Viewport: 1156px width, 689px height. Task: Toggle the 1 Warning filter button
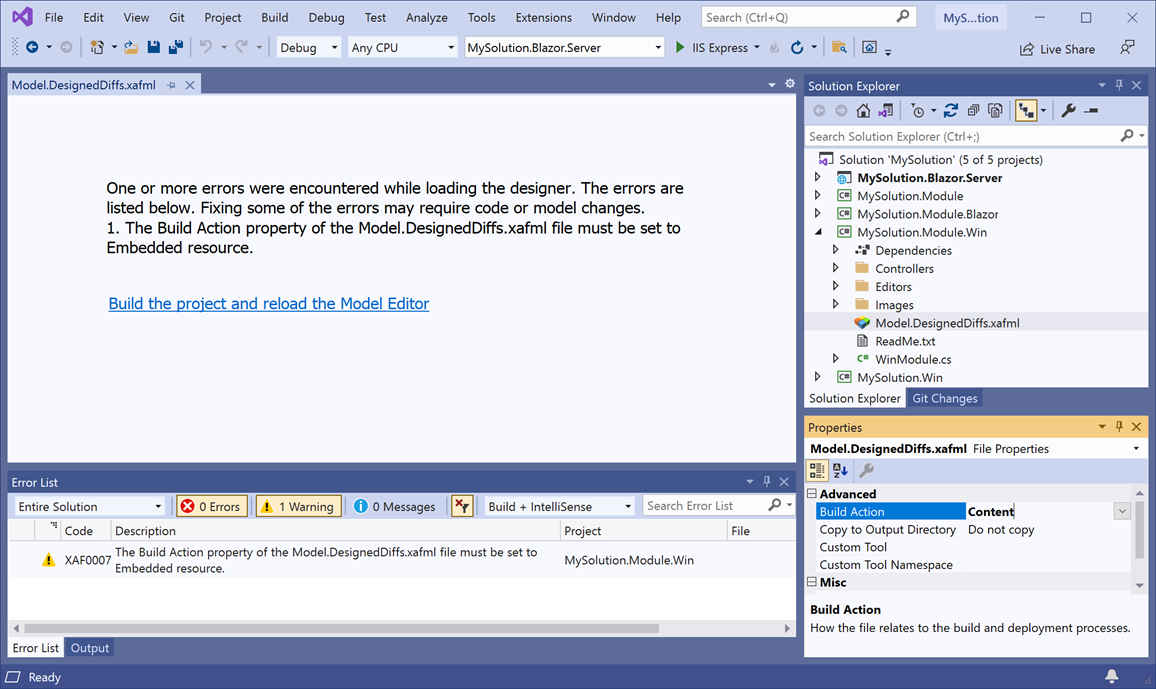[x=299, y=506]
